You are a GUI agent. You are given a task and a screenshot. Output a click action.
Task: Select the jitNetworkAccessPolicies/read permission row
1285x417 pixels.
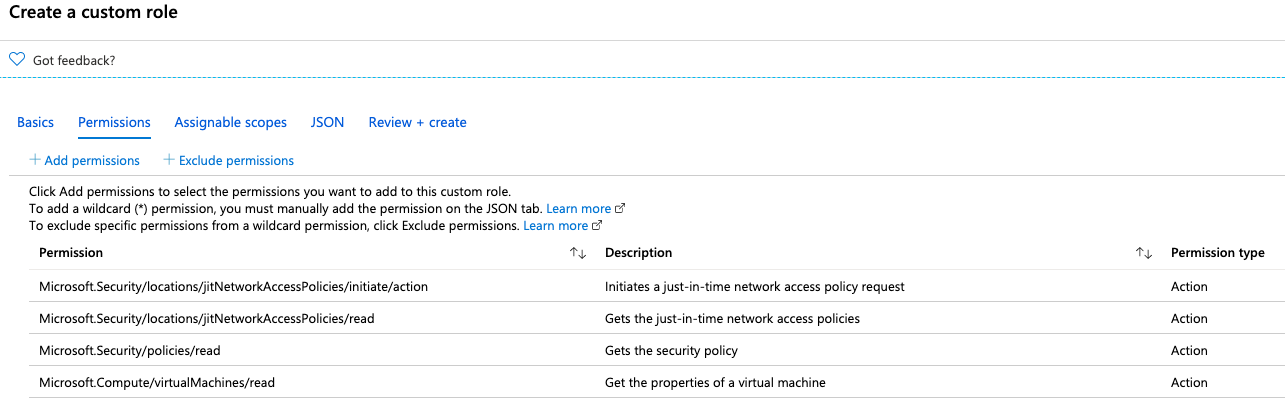(x=207, y=319)
